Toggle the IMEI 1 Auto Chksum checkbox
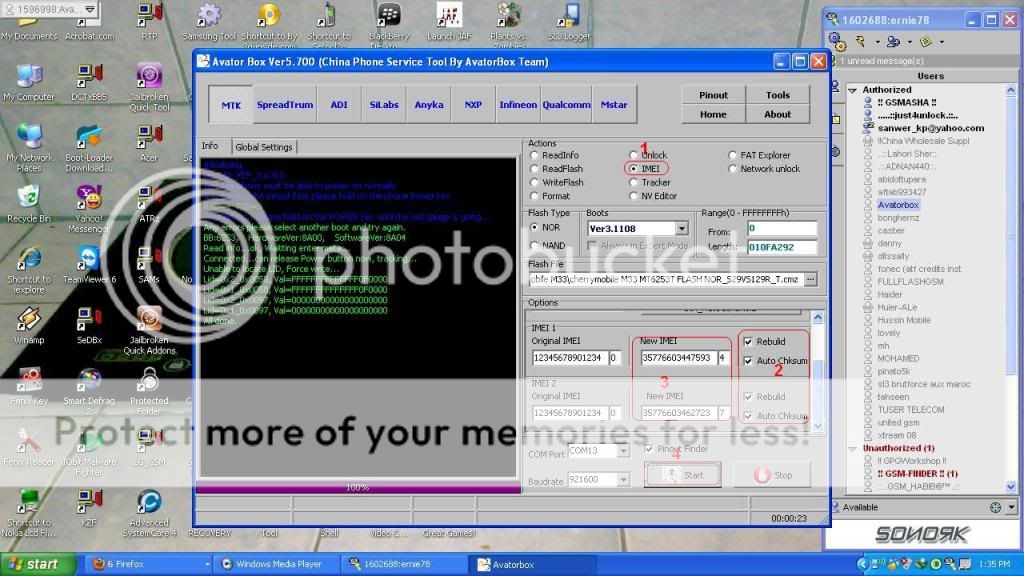1024x576 pixels. point(749,361)
